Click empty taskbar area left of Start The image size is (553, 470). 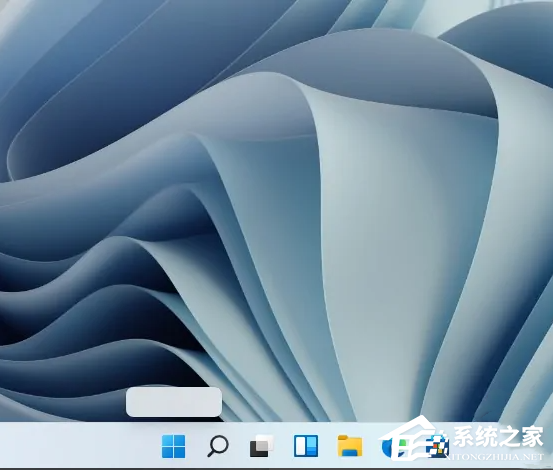(78, 446)
